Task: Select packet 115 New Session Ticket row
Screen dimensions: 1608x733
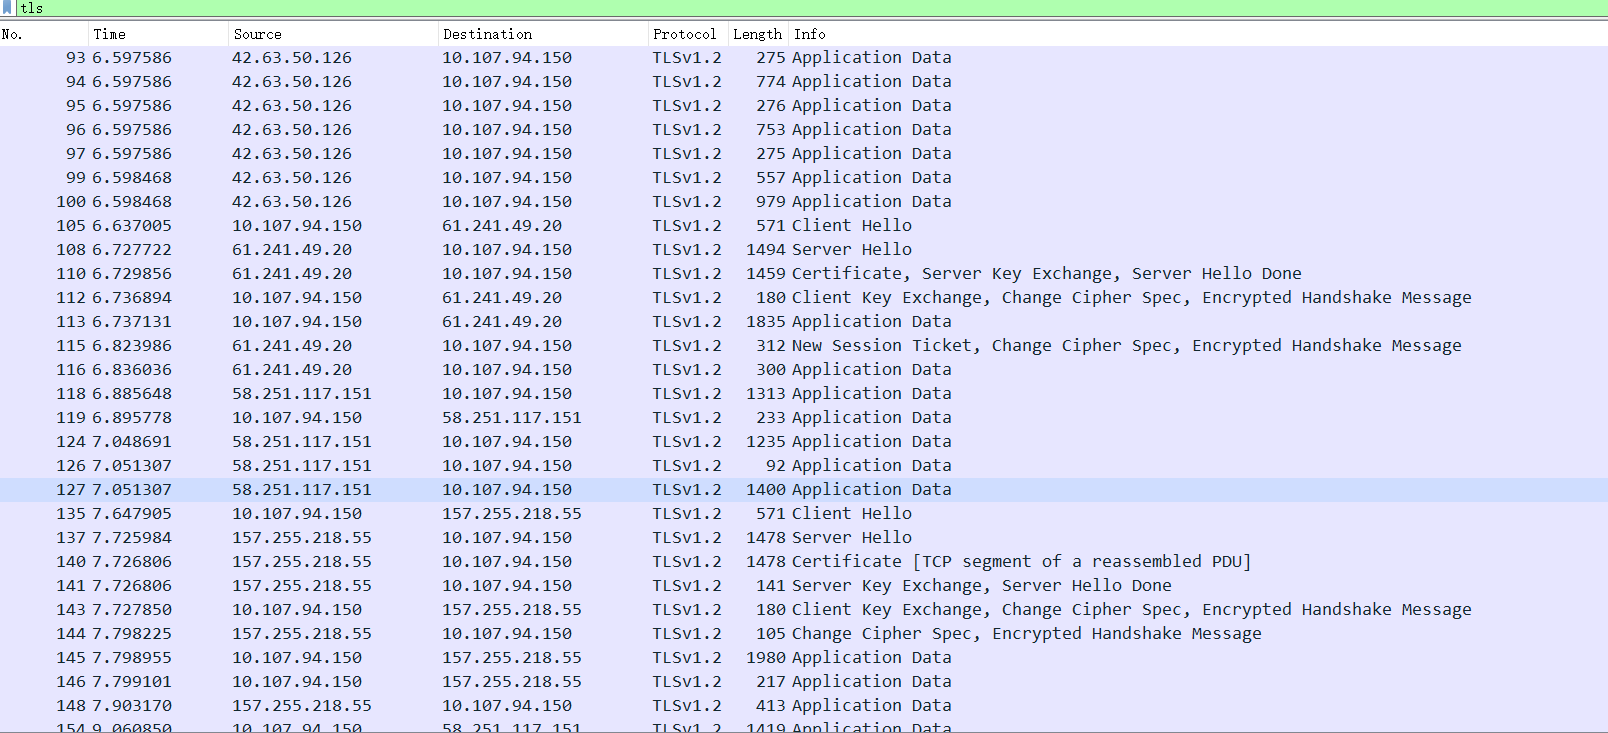Action: 804,346
